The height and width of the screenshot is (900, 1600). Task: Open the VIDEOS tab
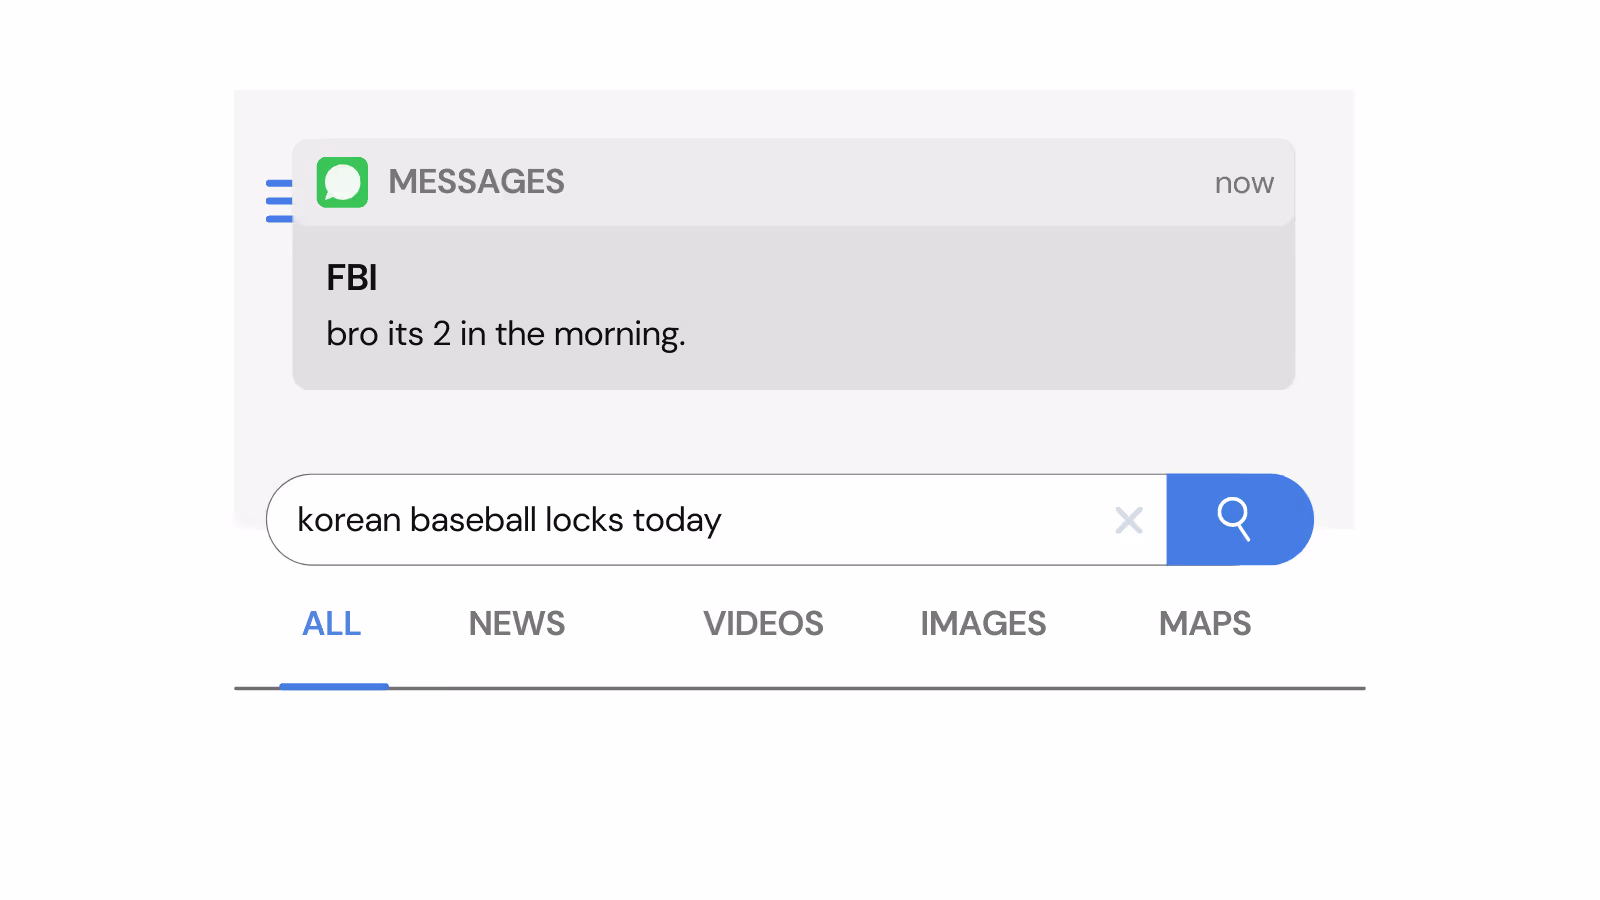[763, 624]
